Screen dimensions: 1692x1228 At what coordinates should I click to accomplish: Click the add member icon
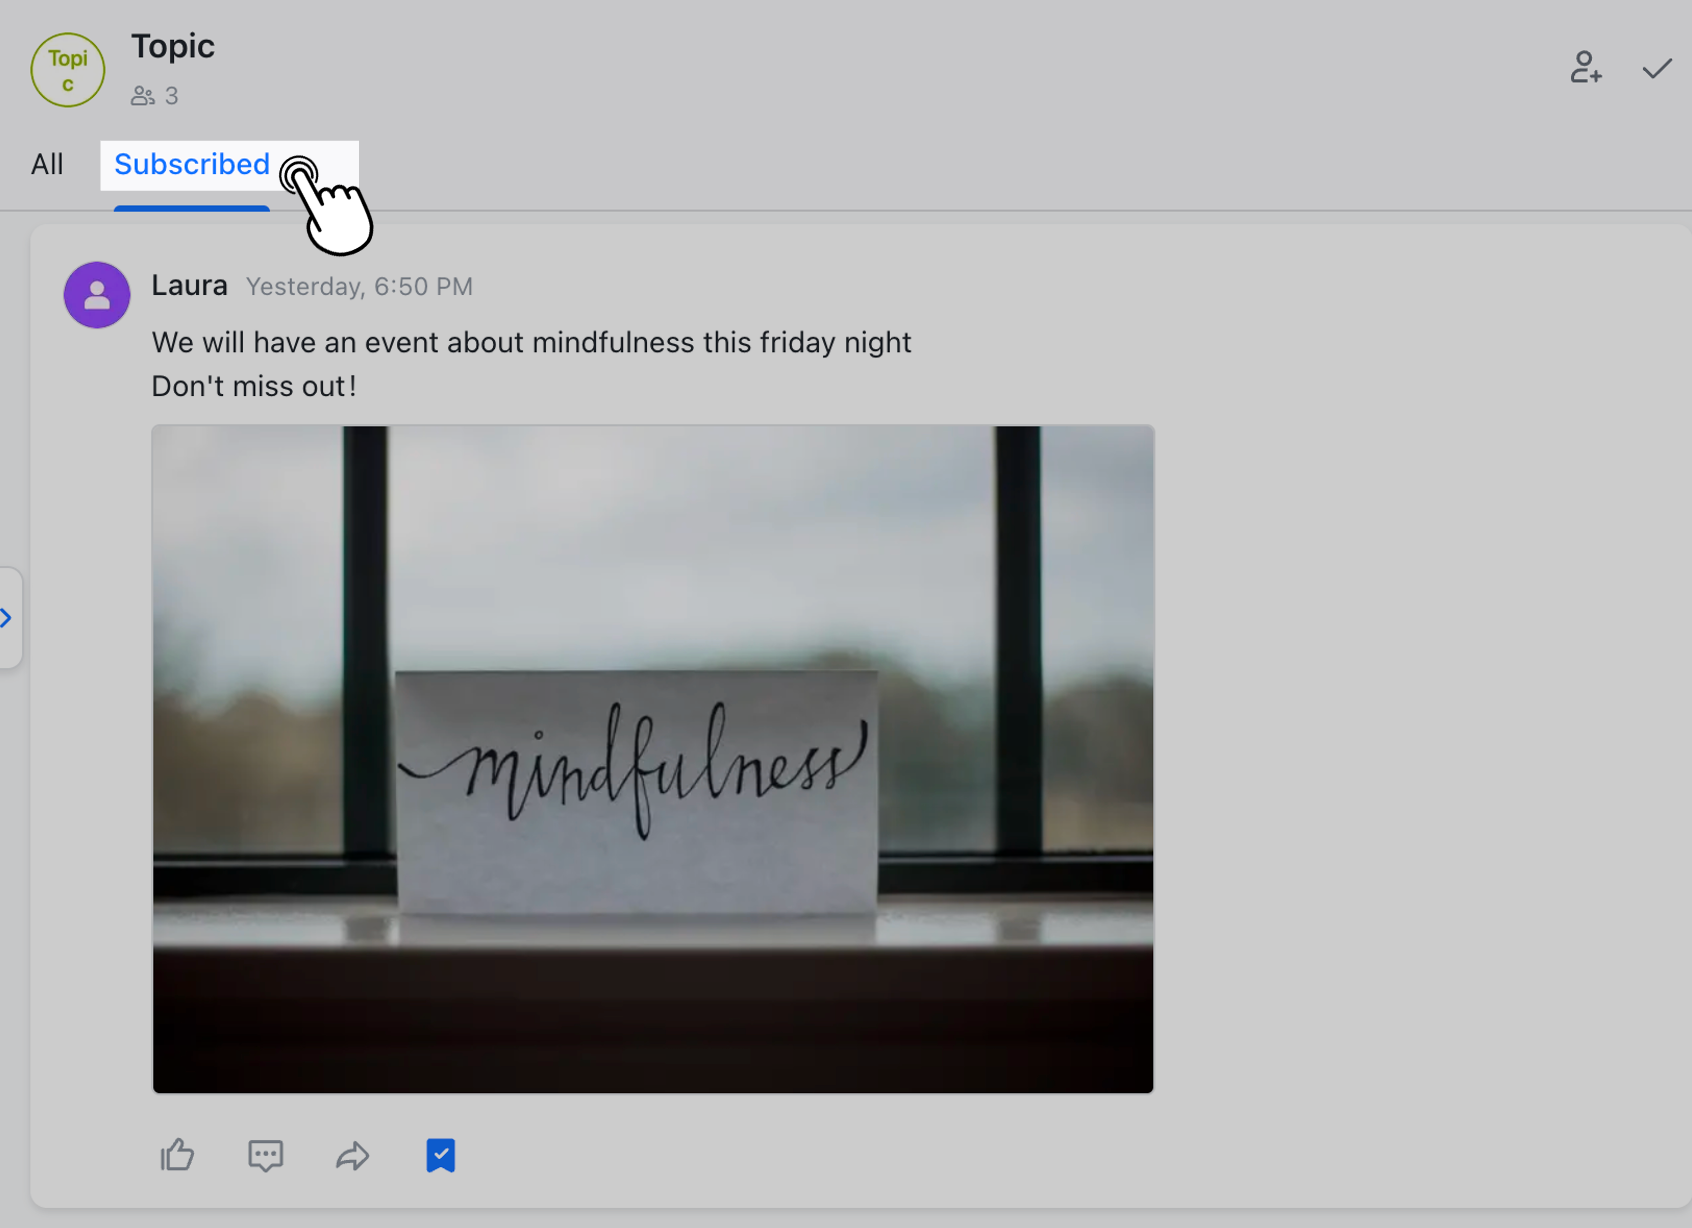point(1586,68)
